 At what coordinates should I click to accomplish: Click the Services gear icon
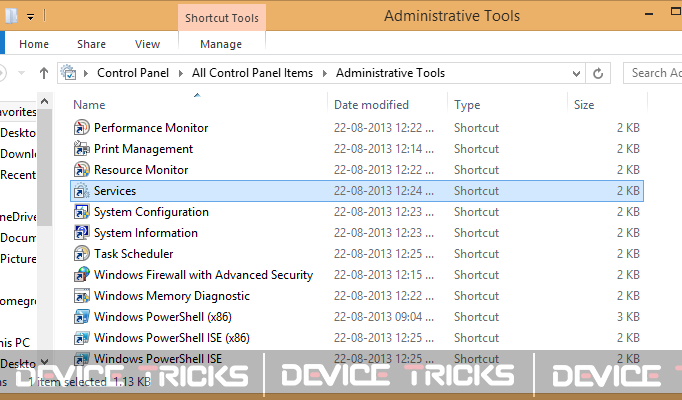(x=81, y=191)
